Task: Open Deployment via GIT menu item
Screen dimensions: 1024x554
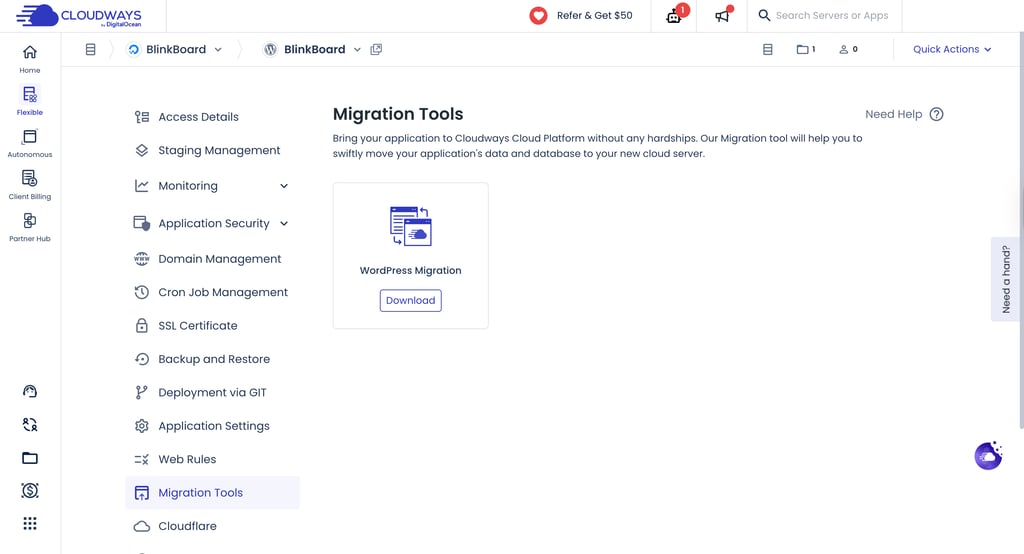Action: coord(212,392)
